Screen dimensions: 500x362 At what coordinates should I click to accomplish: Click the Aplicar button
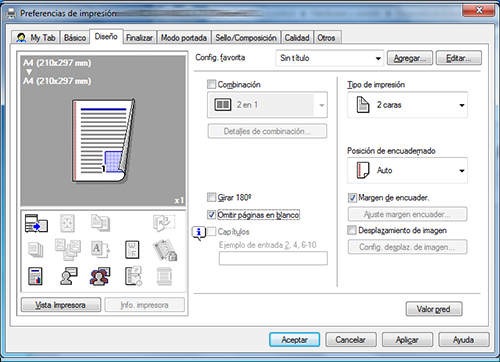[x=407, y=340]
